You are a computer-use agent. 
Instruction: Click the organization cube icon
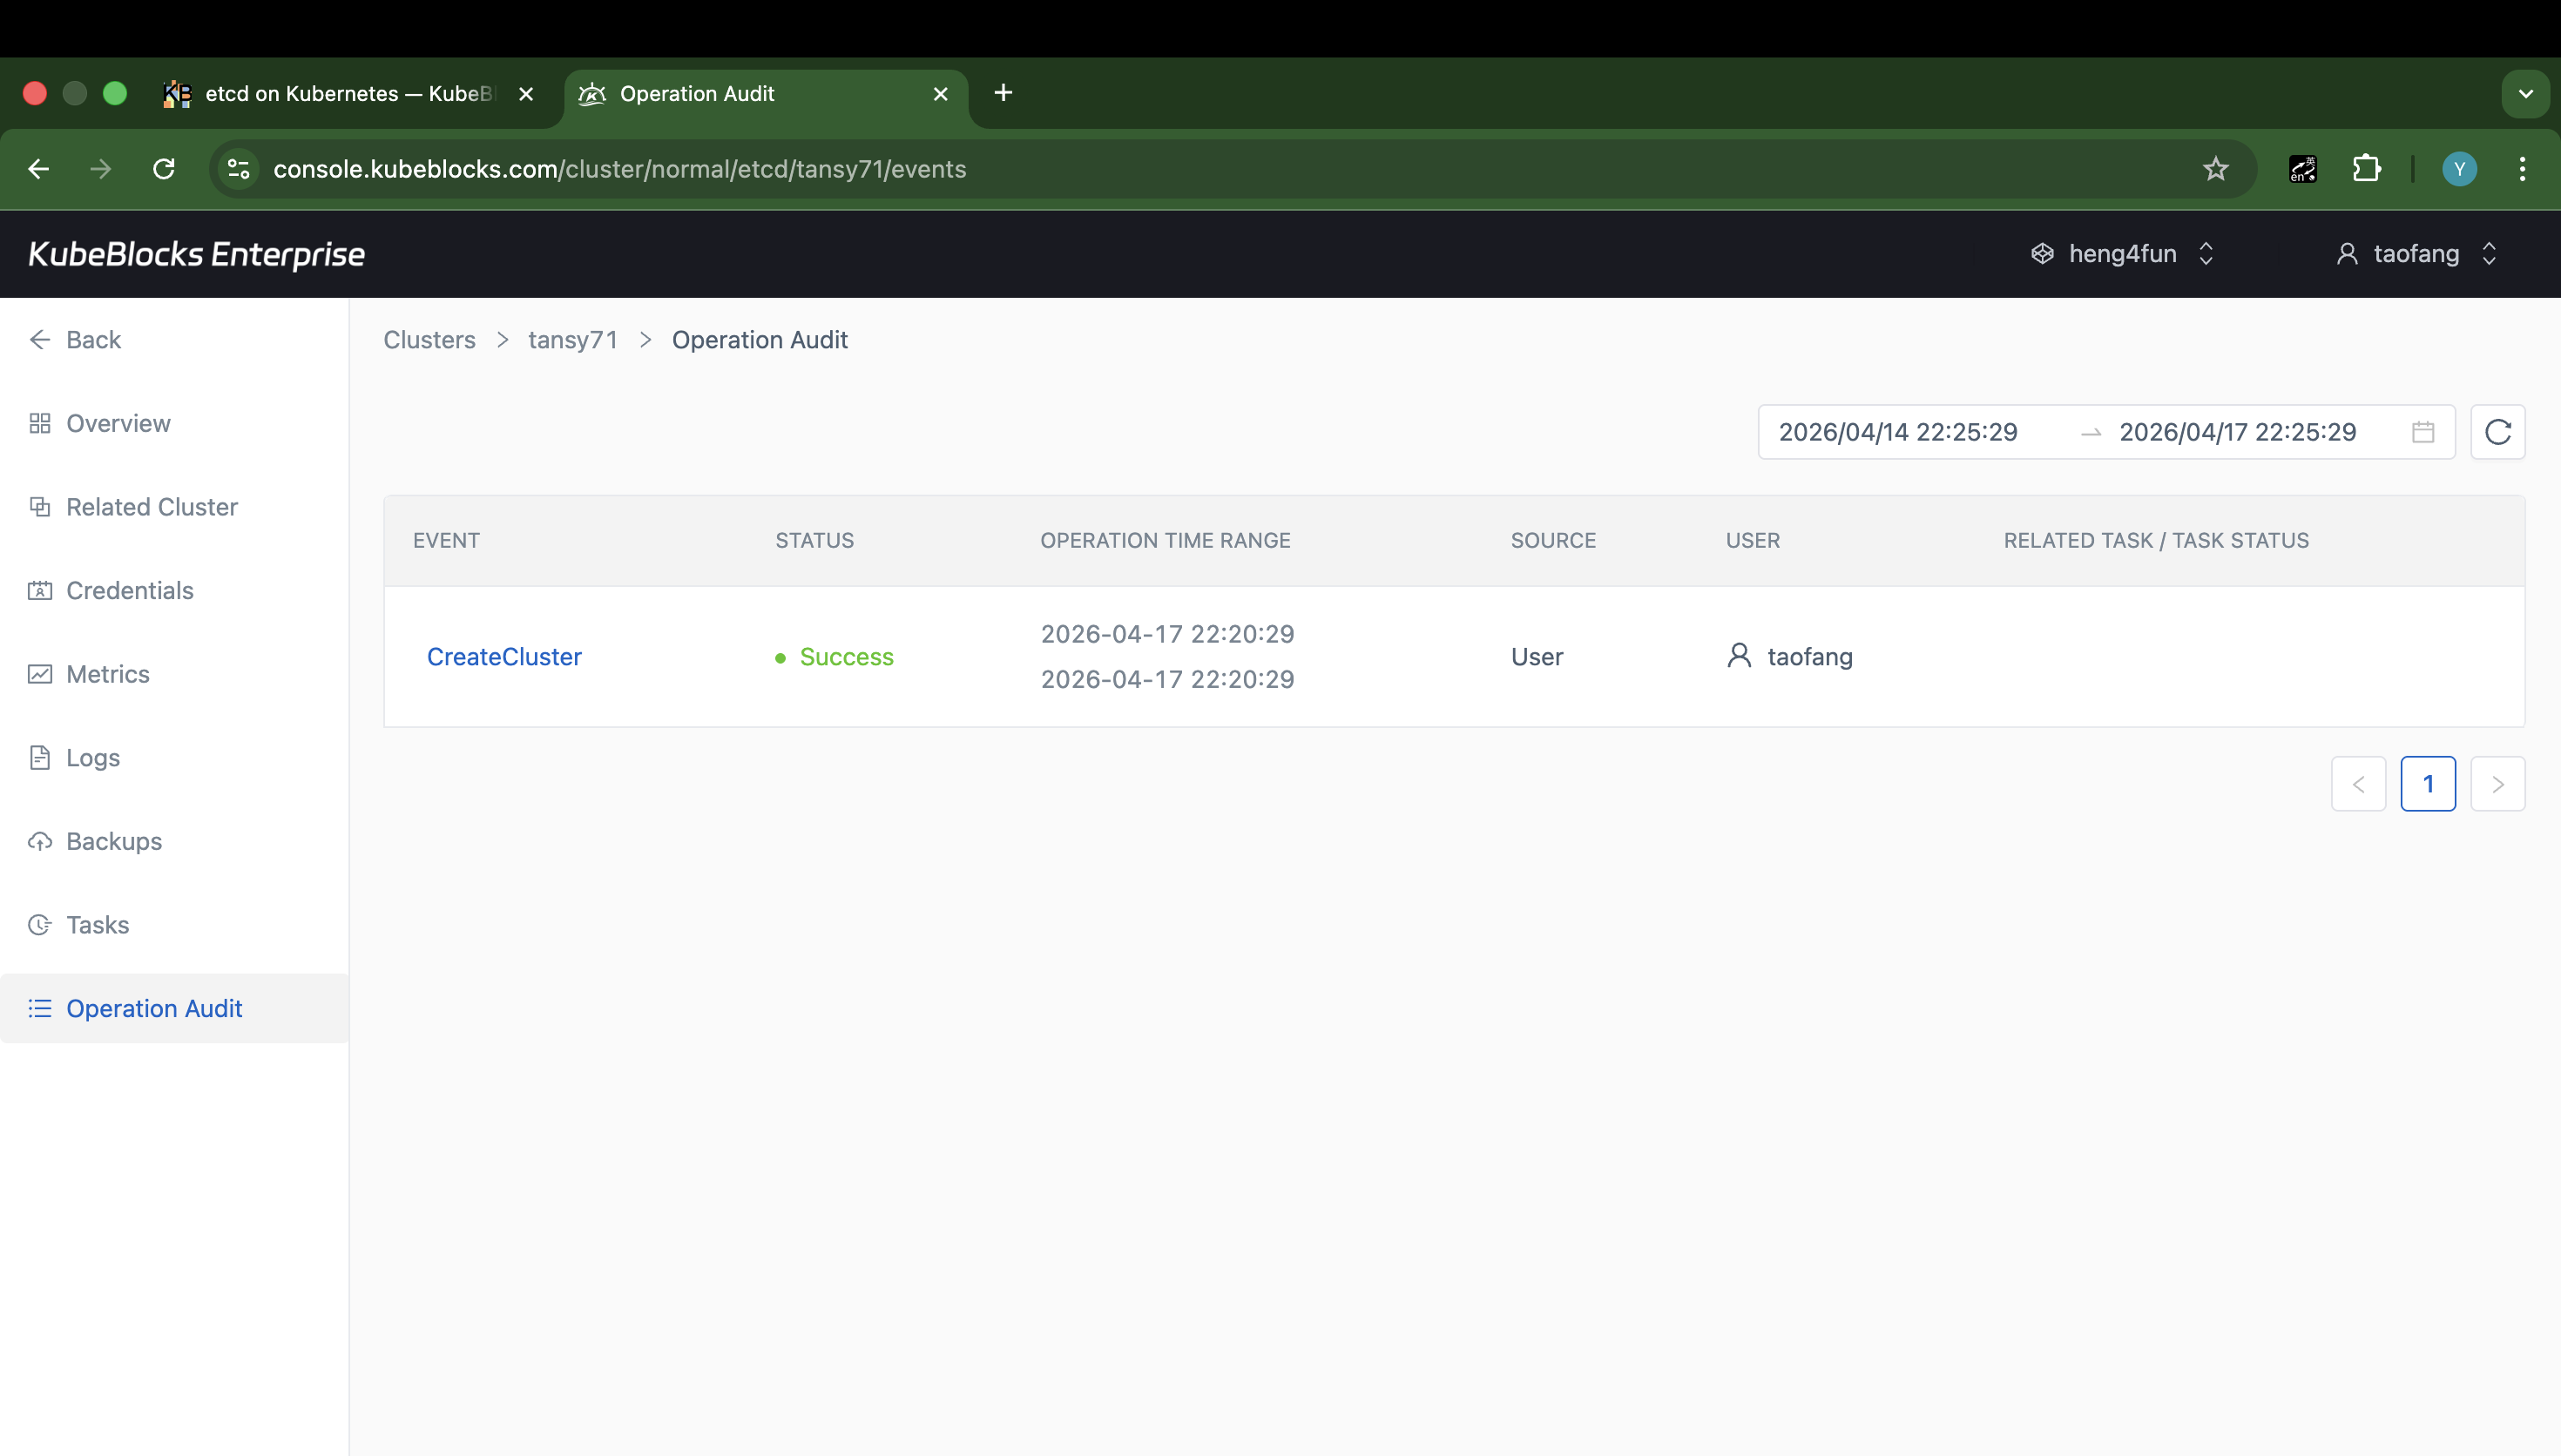[2042, 254]
